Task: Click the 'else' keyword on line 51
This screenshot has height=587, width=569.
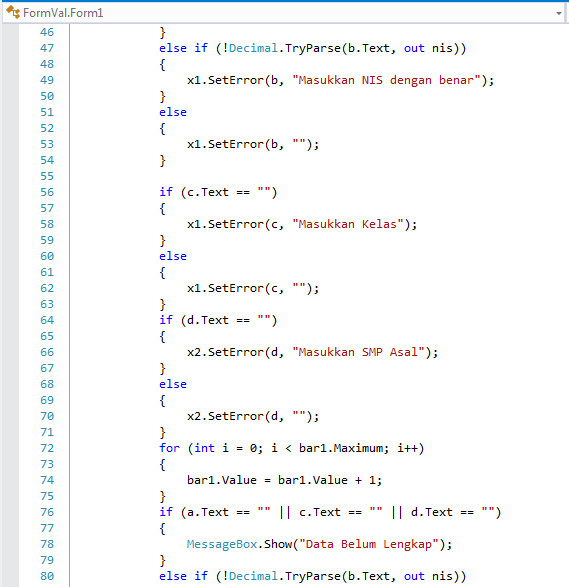Action: 173,112
